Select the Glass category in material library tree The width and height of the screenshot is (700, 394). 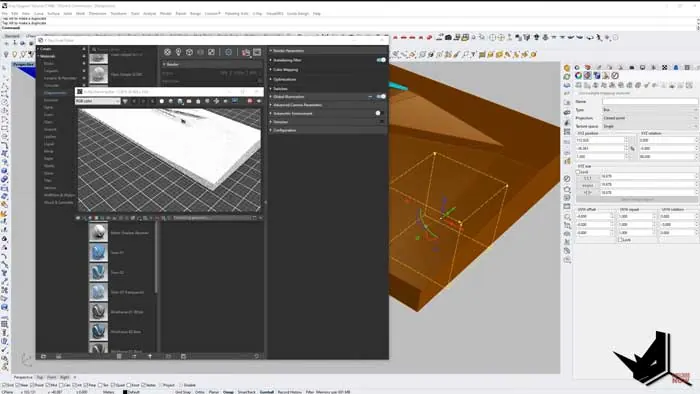click(x=48, y=122)
